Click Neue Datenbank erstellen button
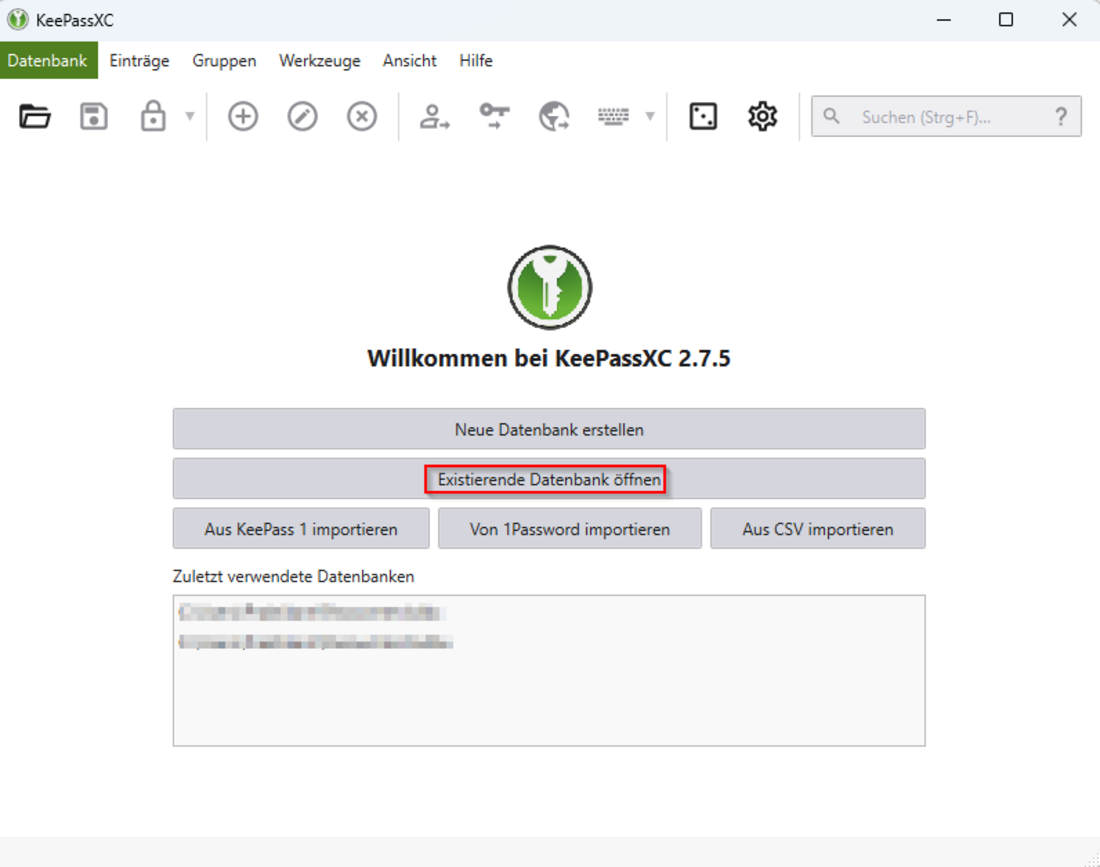This screenshot has width=1100, height=867. coord(549,429)
